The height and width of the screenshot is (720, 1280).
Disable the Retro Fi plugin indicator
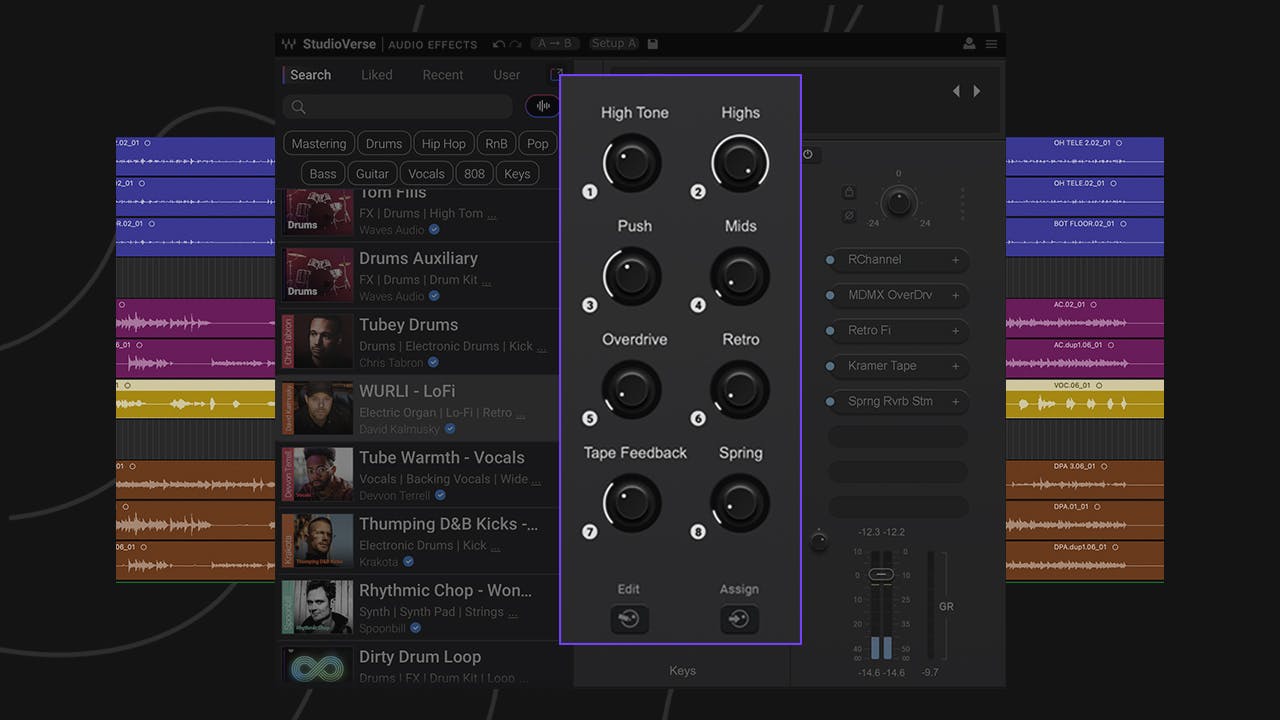click(830, 331)
